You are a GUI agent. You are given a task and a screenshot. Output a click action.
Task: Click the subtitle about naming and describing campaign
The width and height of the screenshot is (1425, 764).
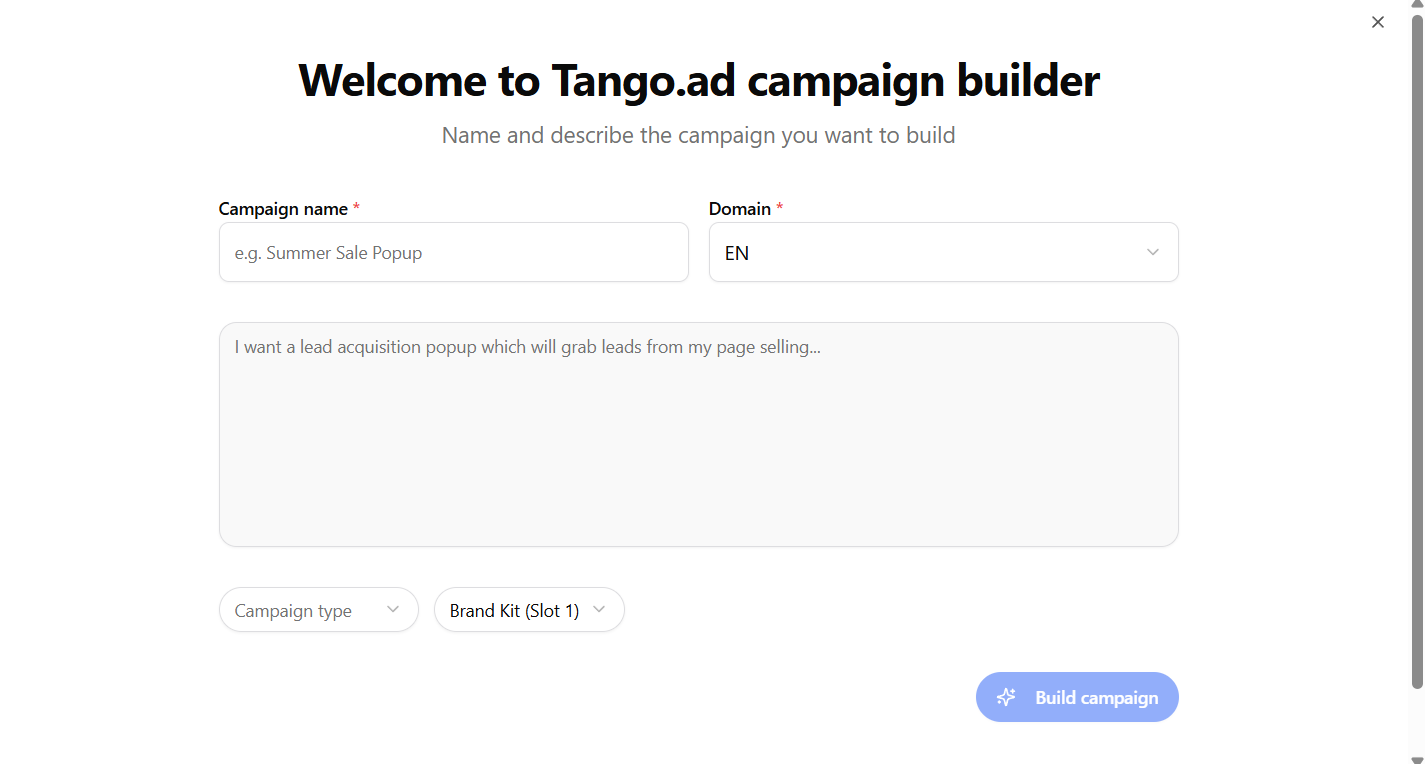(x=699, y=135)
